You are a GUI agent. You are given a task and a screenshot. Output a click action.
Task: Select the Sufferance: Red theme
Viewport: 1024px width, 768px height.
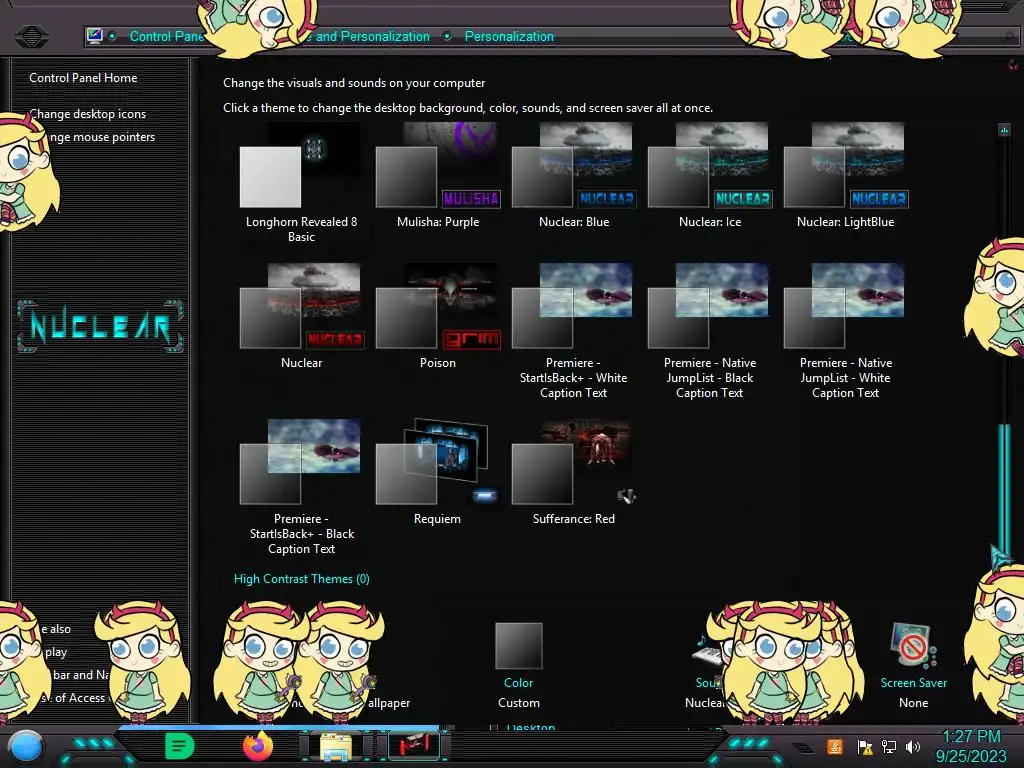[x=573, y=473]
